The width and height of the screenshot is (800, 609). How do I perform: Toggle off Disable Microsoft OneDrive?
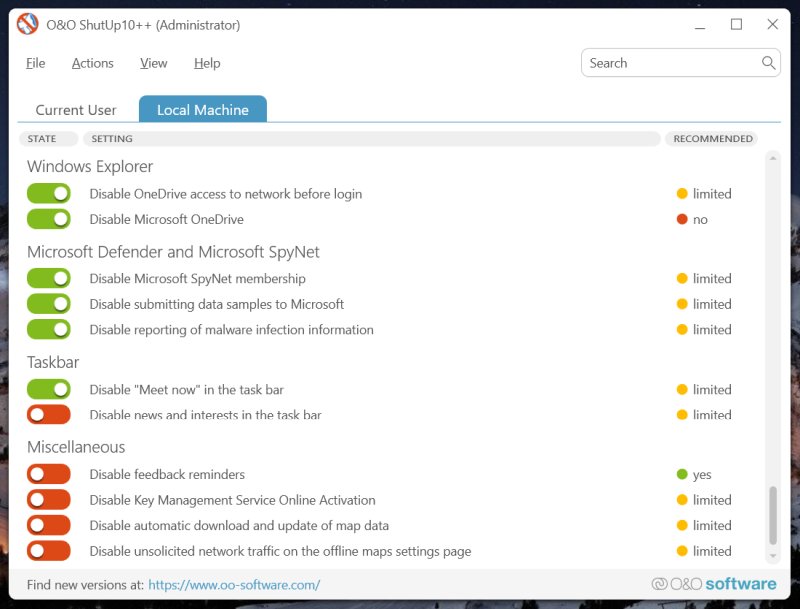(x=49, y=219)
